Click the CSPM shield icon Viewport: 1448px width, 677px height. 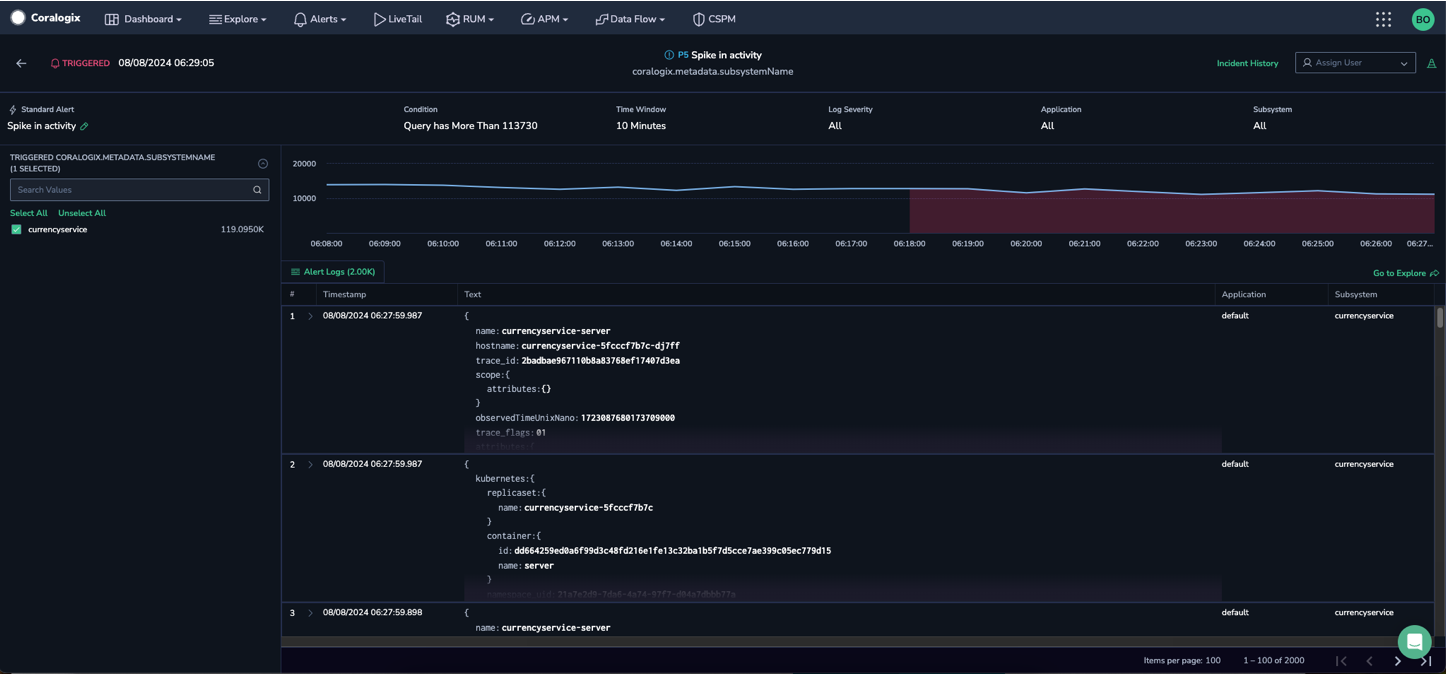pos(698,19)
